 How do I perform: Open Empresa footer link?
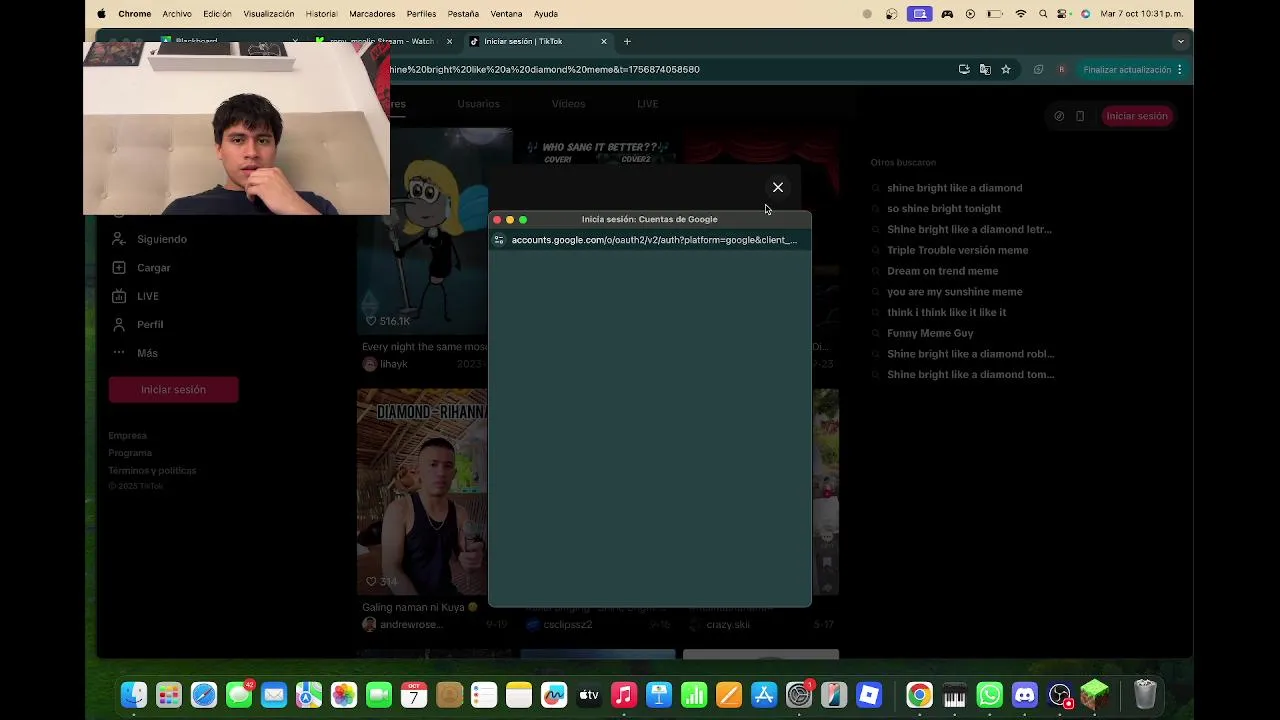[128, 436]
